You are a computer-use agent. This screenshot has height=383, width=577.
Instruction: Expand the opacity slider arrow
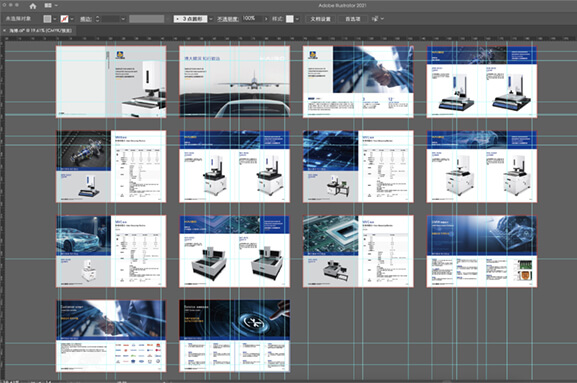pos(266,19)
